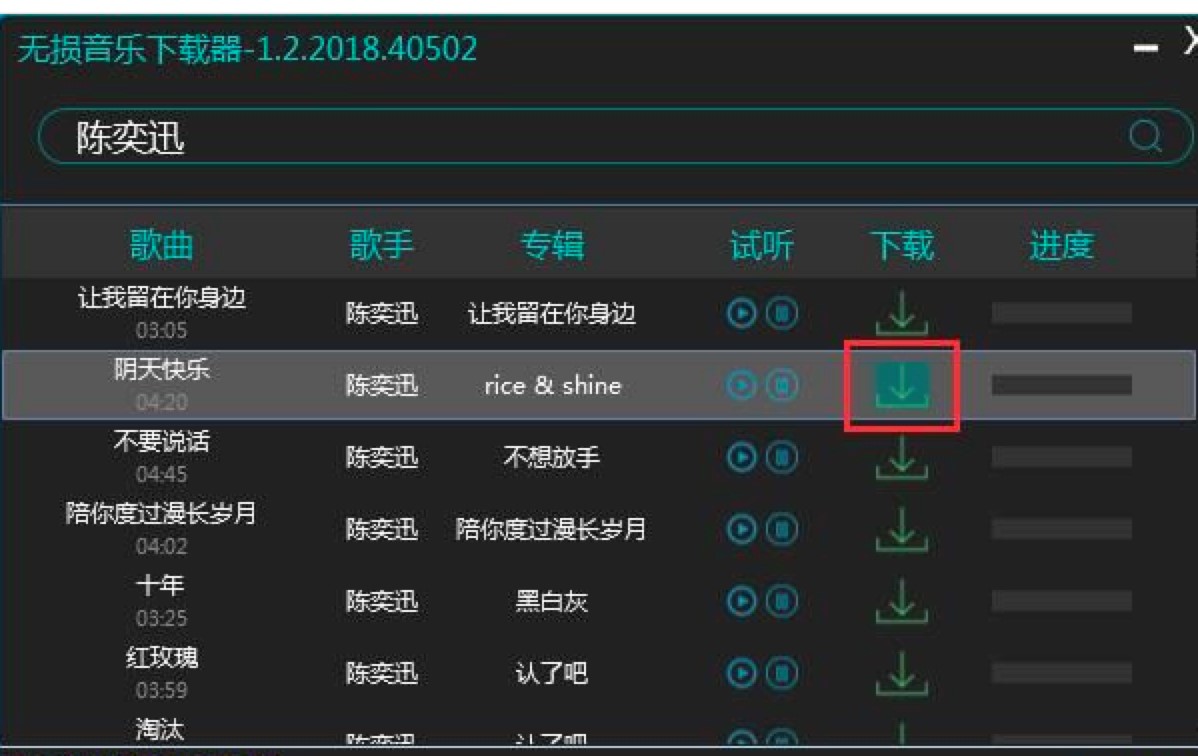This screenshot has width=1198, height=756.
Task: Download 阴天快乐 via highlighted arrow
Action: [902, 384]
